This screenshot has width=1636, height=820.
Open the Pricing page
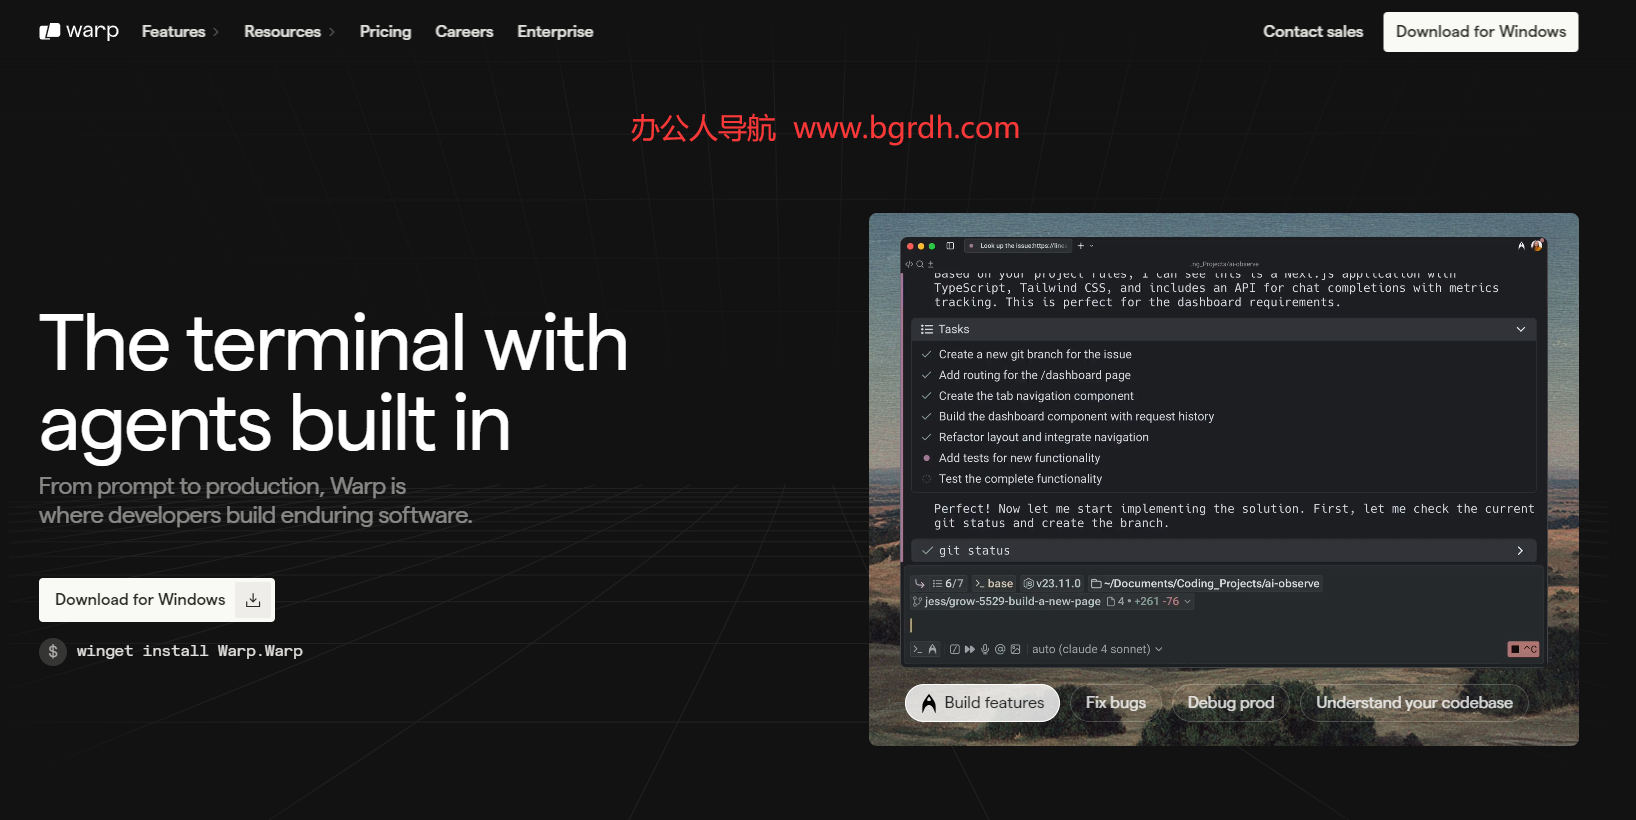tap(385, 32)
